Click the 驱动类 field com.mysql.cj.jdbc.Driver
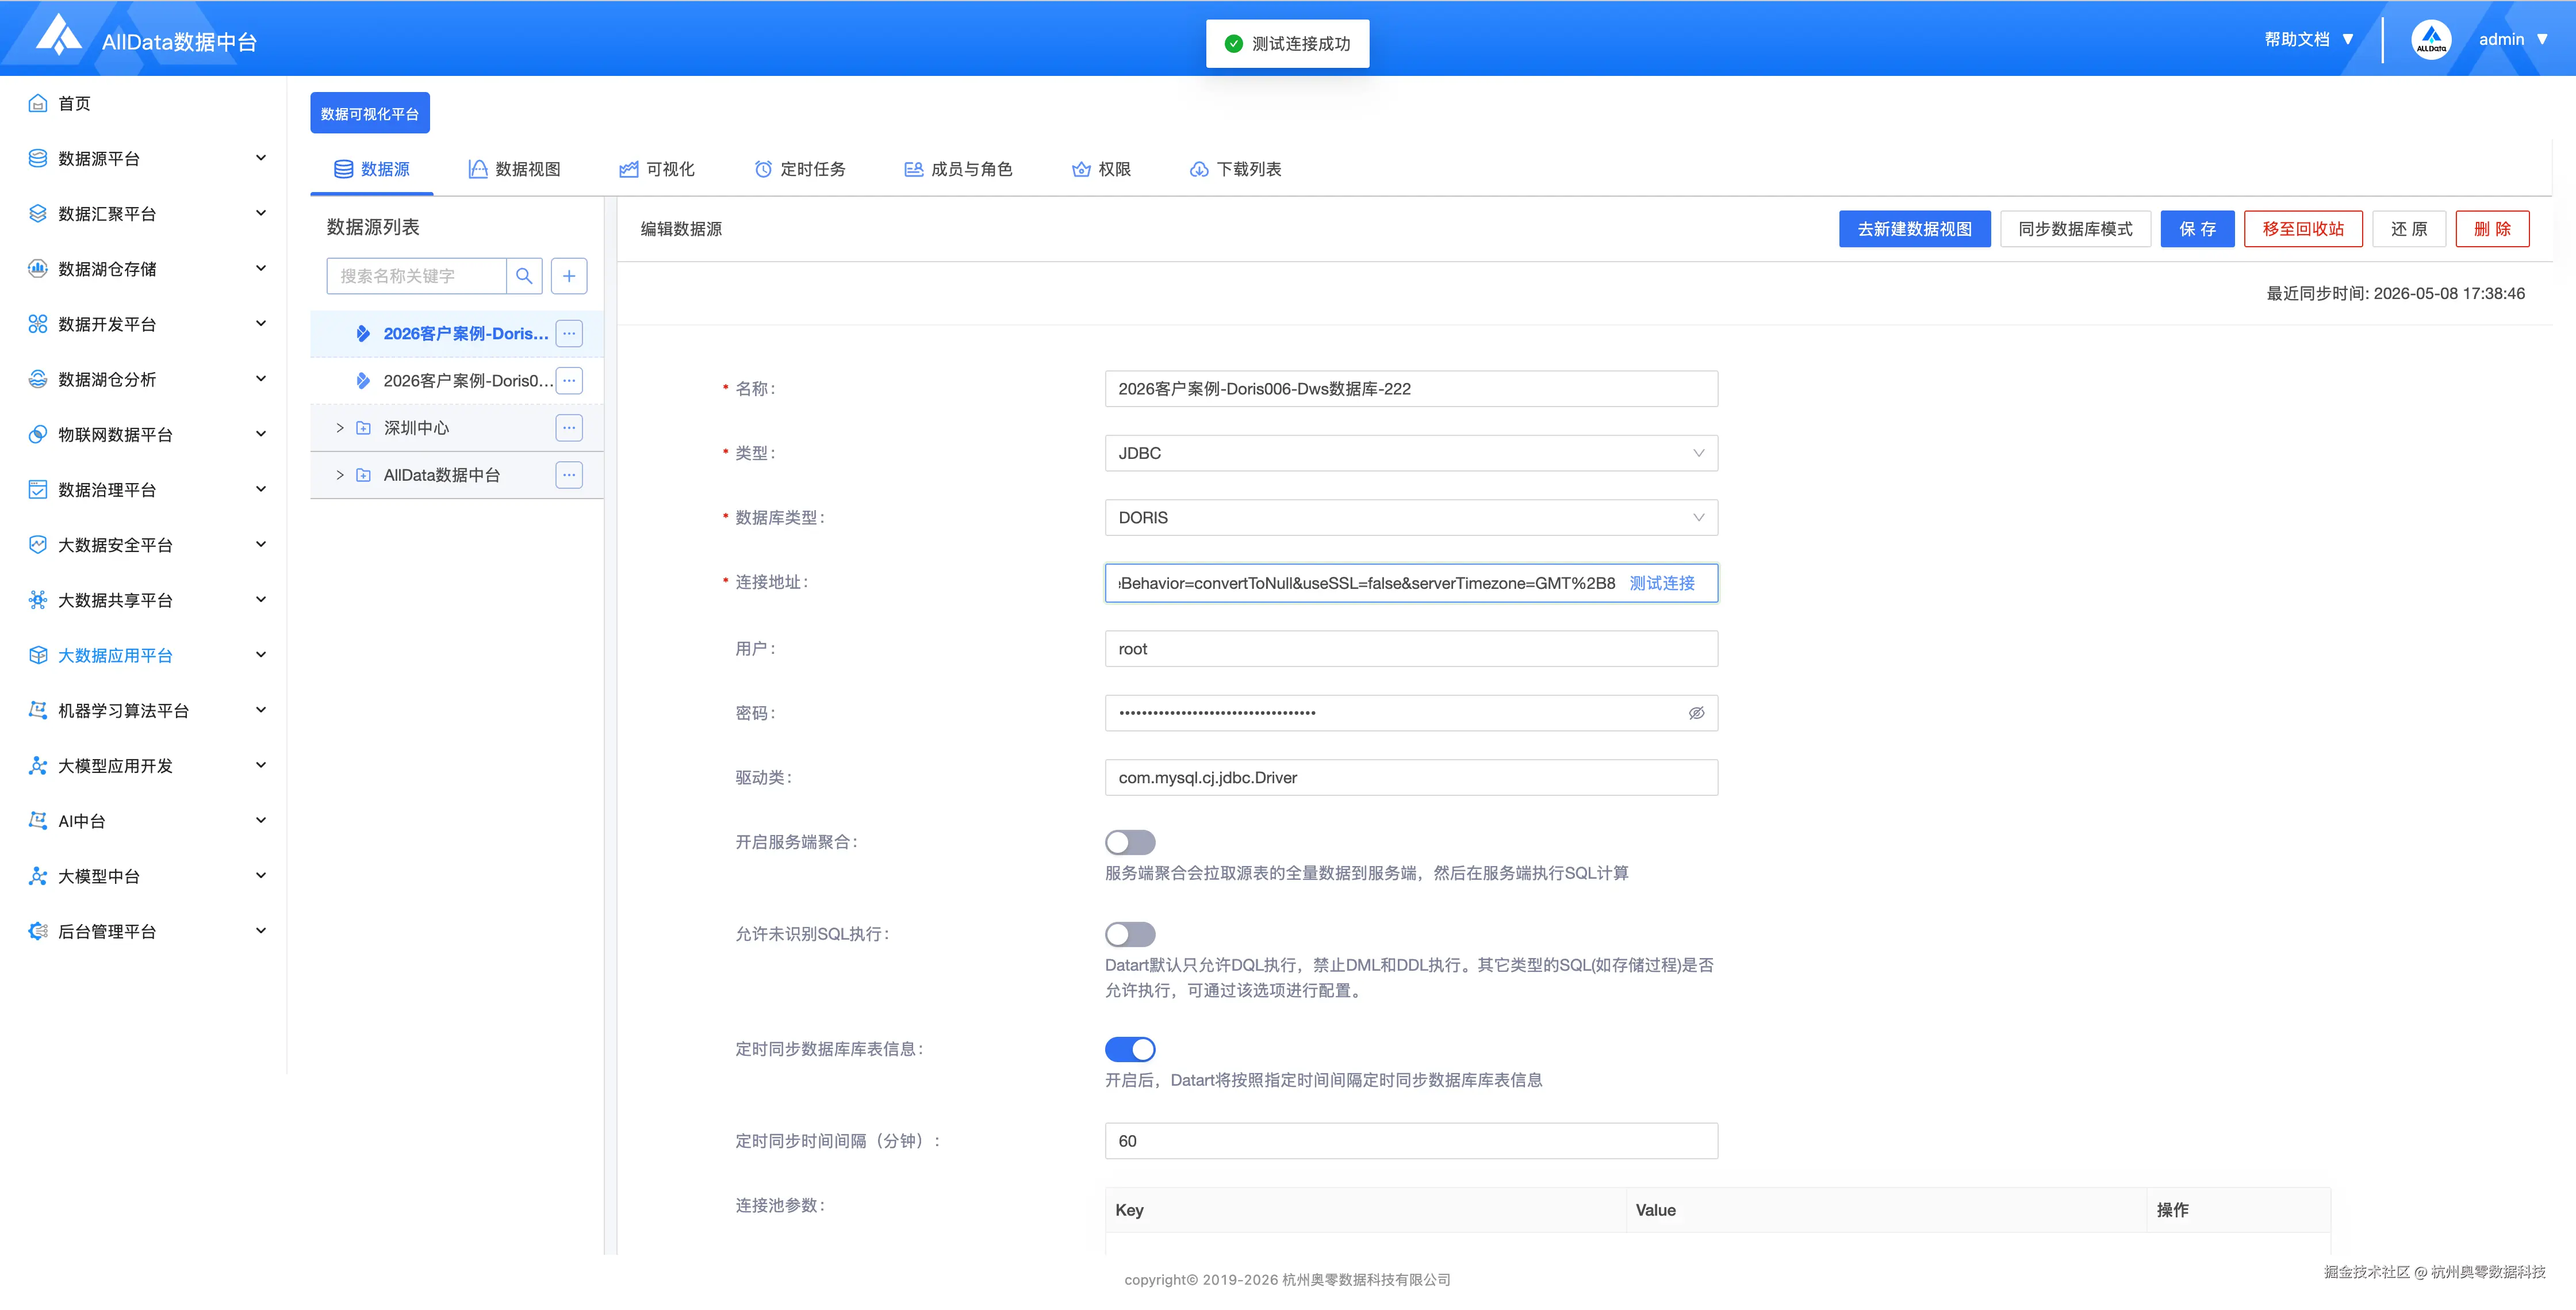Viewport: 2576px width, 1310px height. click(x=1411, y=777)
